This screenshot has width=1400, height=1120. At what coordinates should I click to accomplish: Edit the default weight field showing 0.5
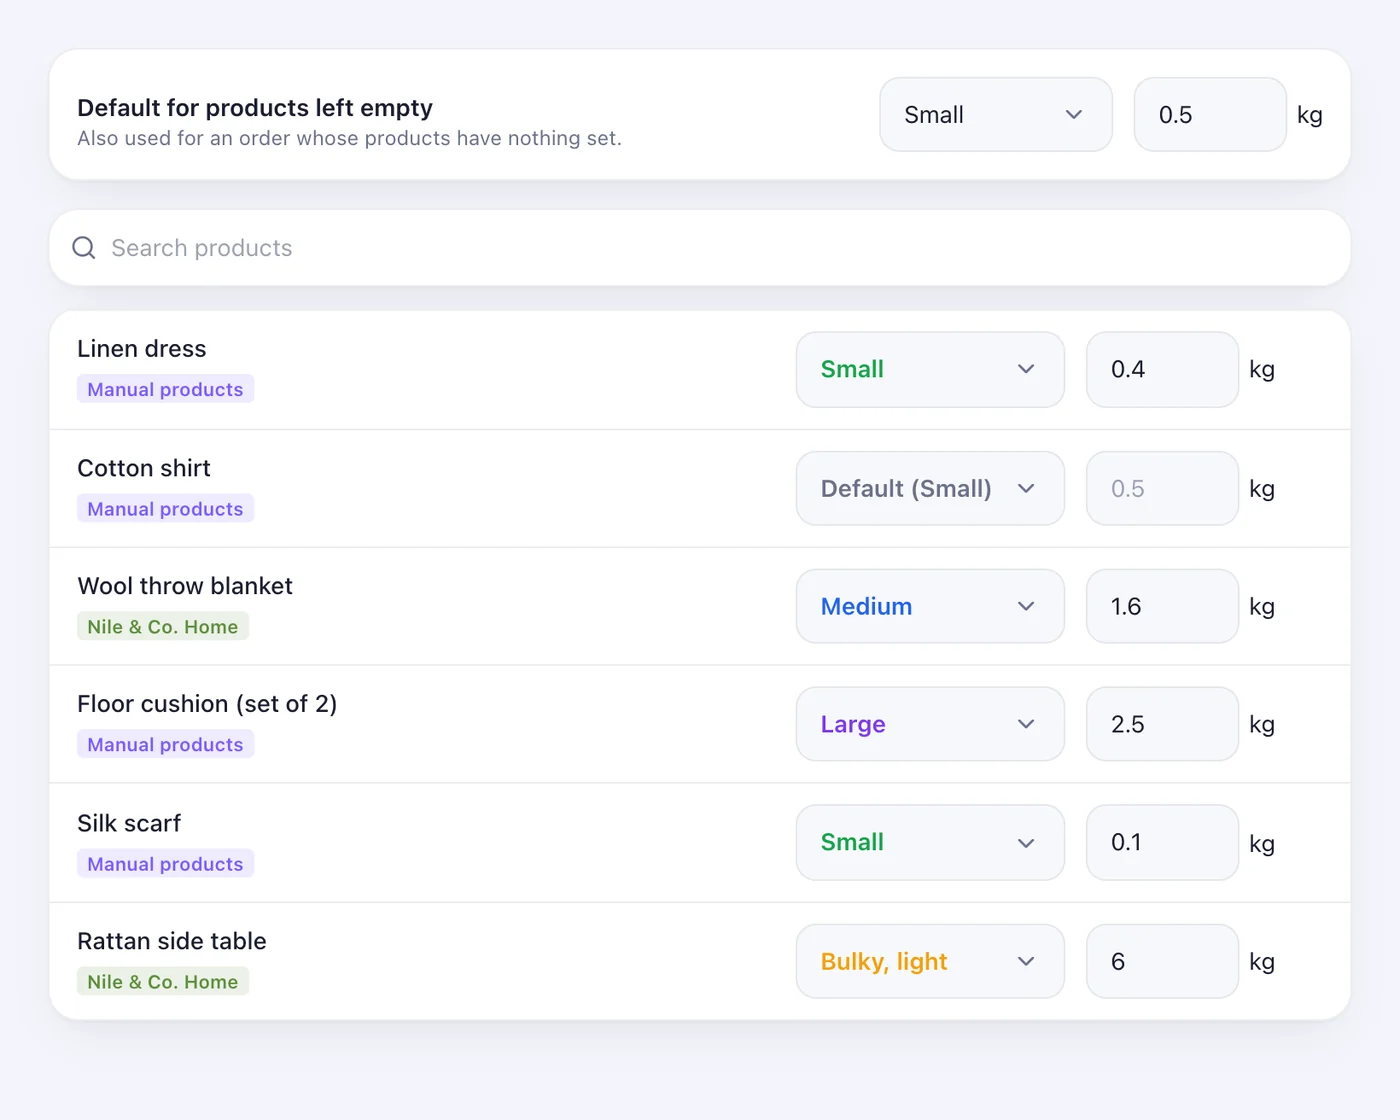pos(1210,115)
